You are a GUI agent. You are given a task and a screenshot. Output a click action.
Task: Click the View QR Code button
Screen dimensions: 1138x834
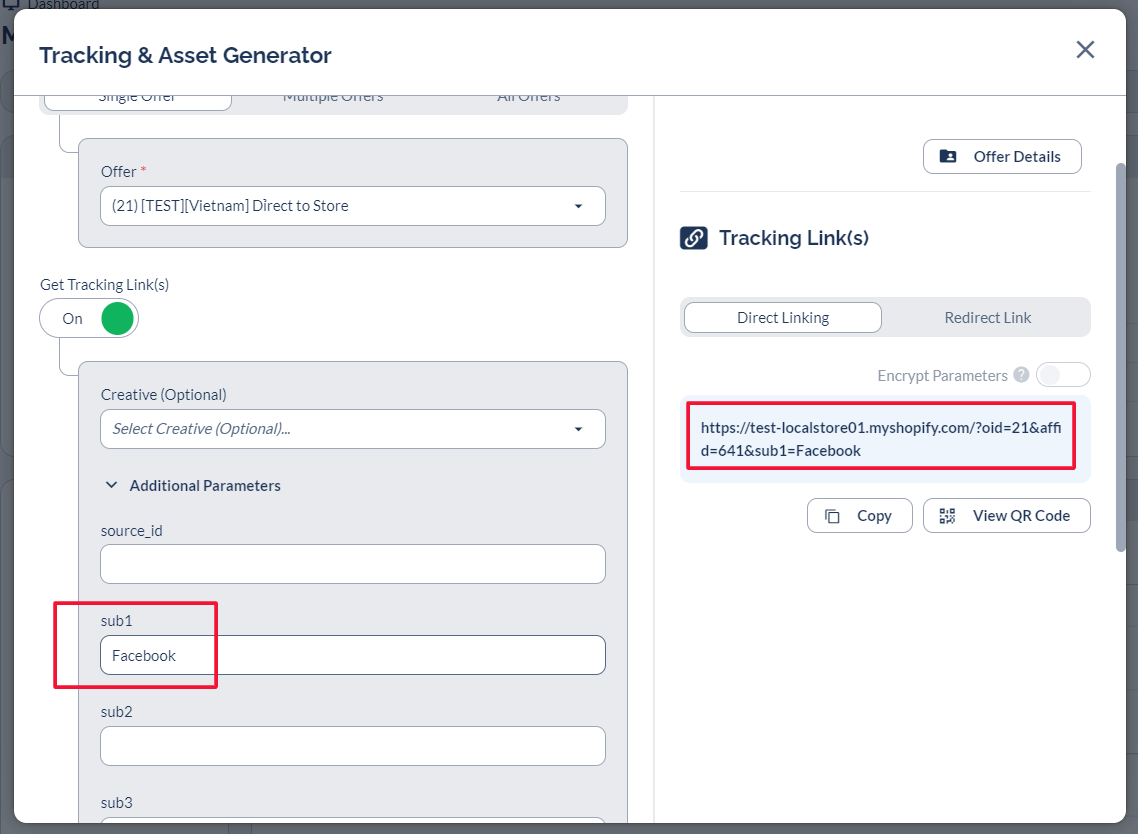click(x=1006, y=516)
